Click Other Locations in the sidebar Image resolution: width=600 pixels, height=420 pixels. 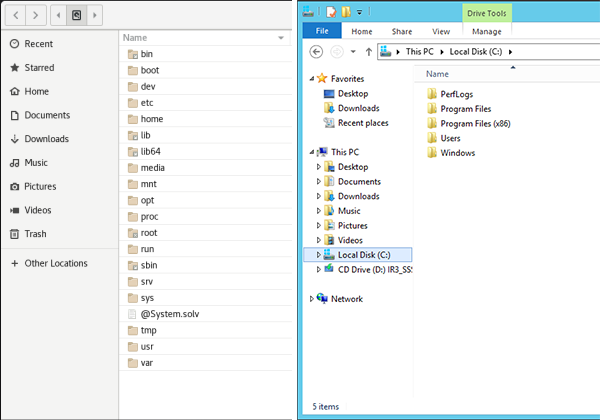point(56,264)
